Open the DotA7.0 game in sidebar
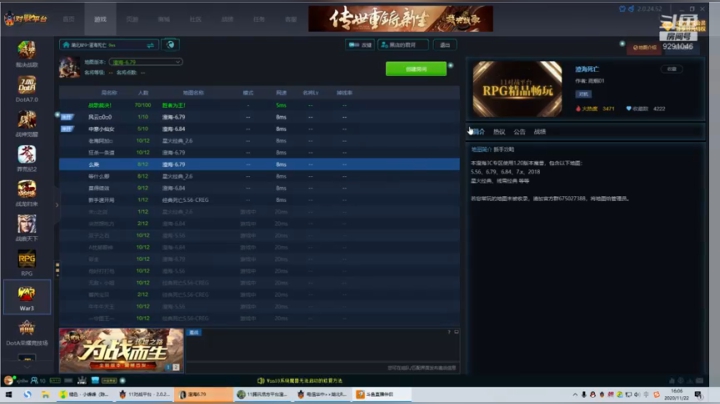720x404 pixels. (x=27, y=89)
